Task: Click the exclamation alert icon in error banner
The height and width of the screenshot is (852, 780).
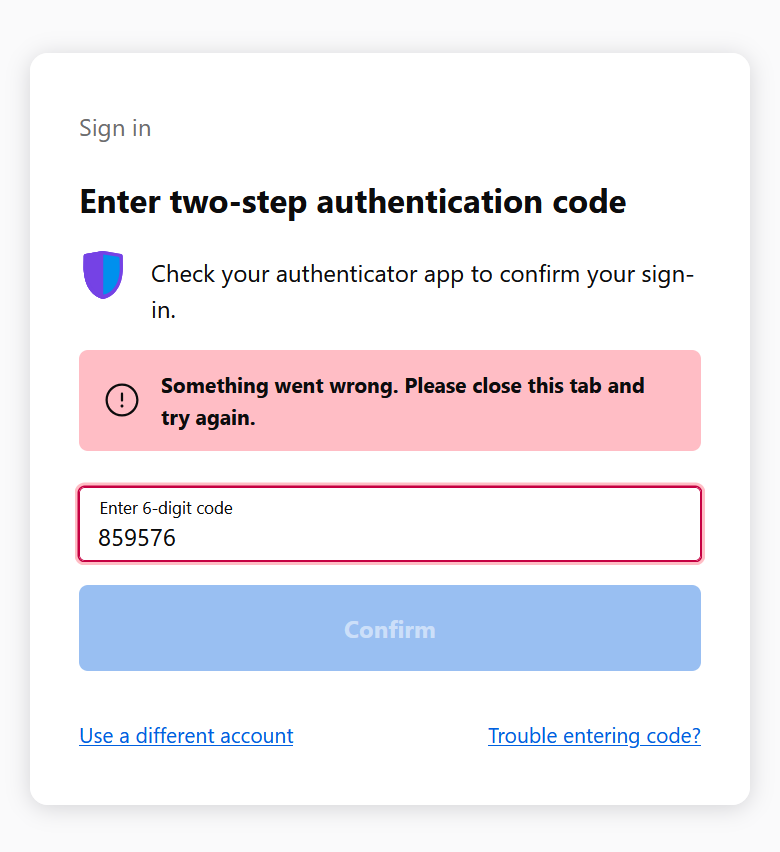Action: [122, 400]
